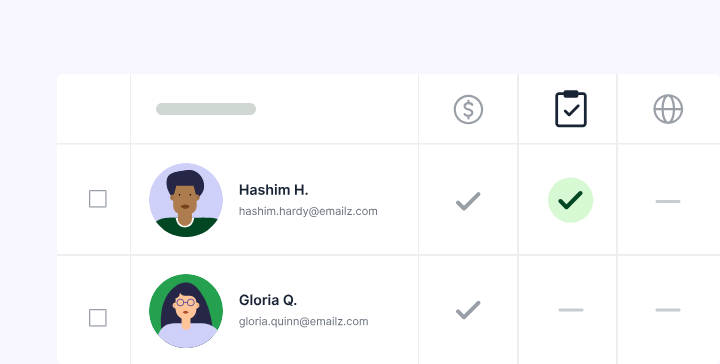Click the empty header cell above checkboxes

point(94,108)
